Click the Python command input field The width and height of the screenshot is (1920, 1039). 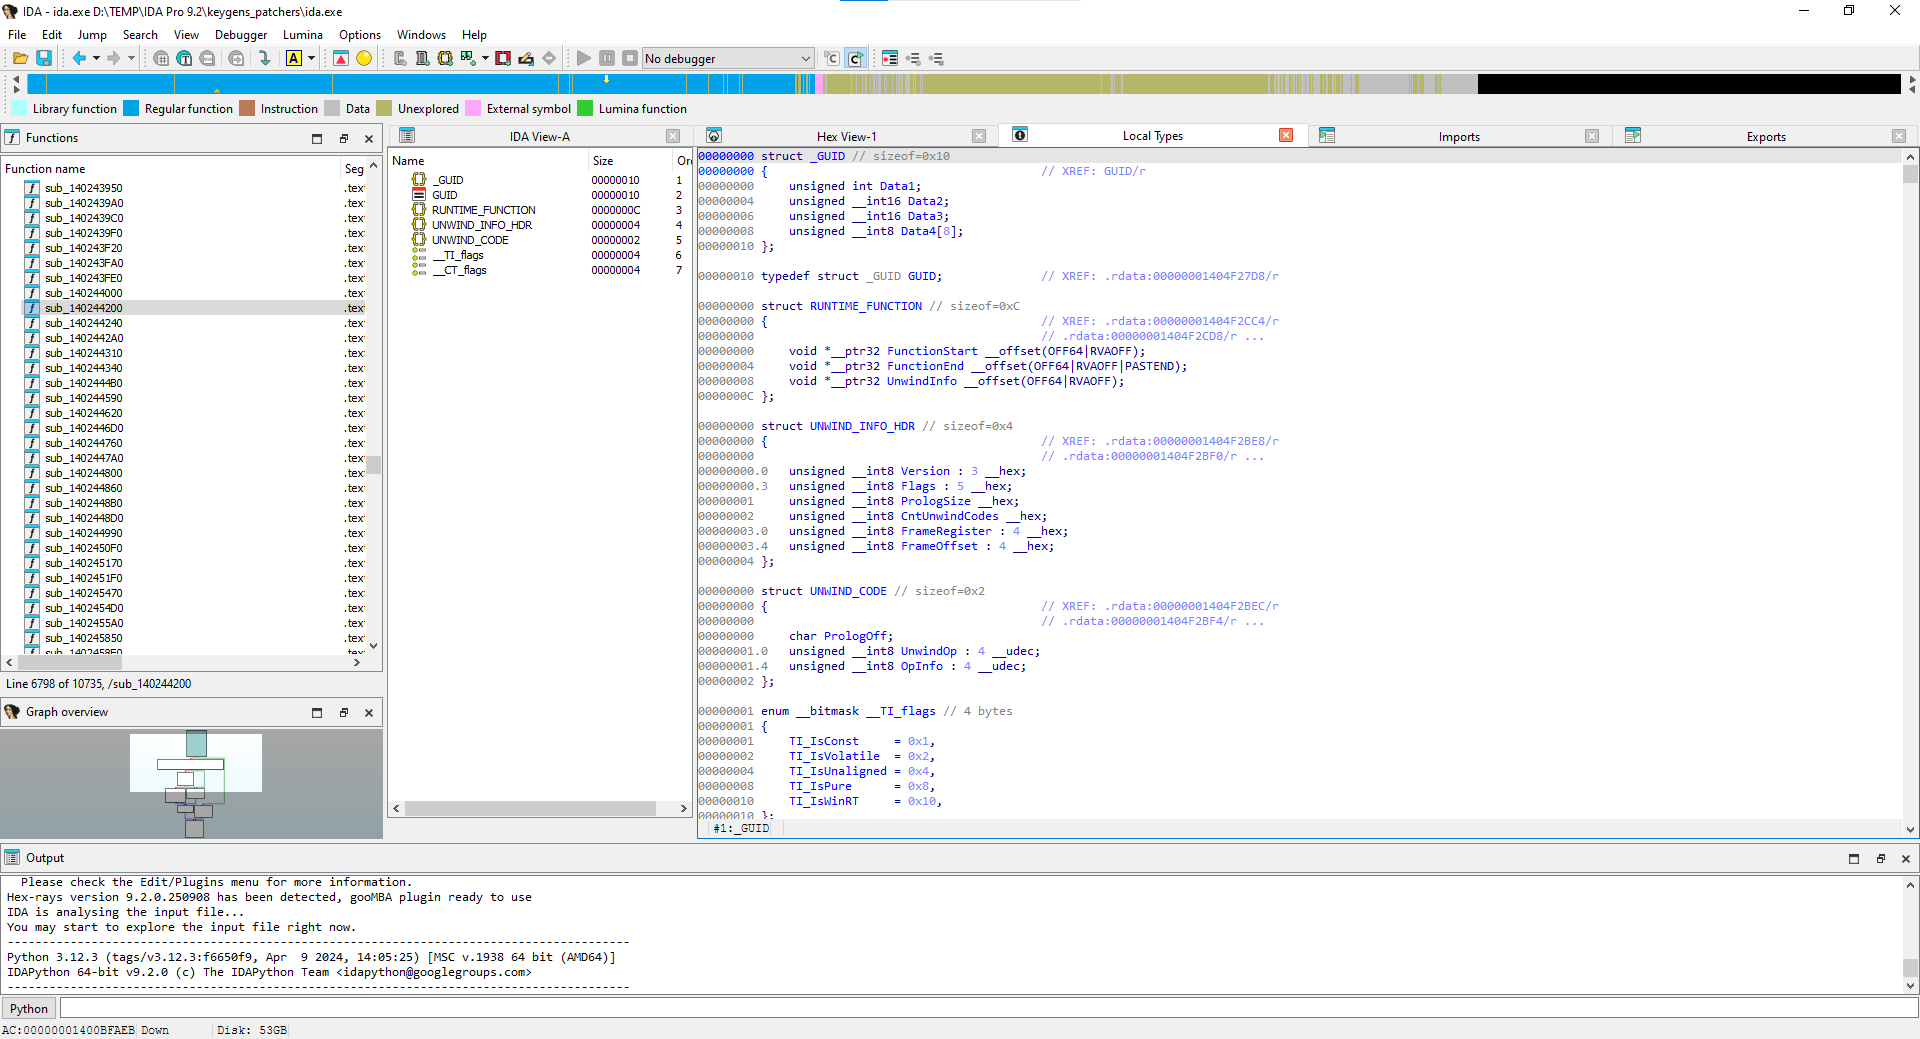(x=980, y=1008)
